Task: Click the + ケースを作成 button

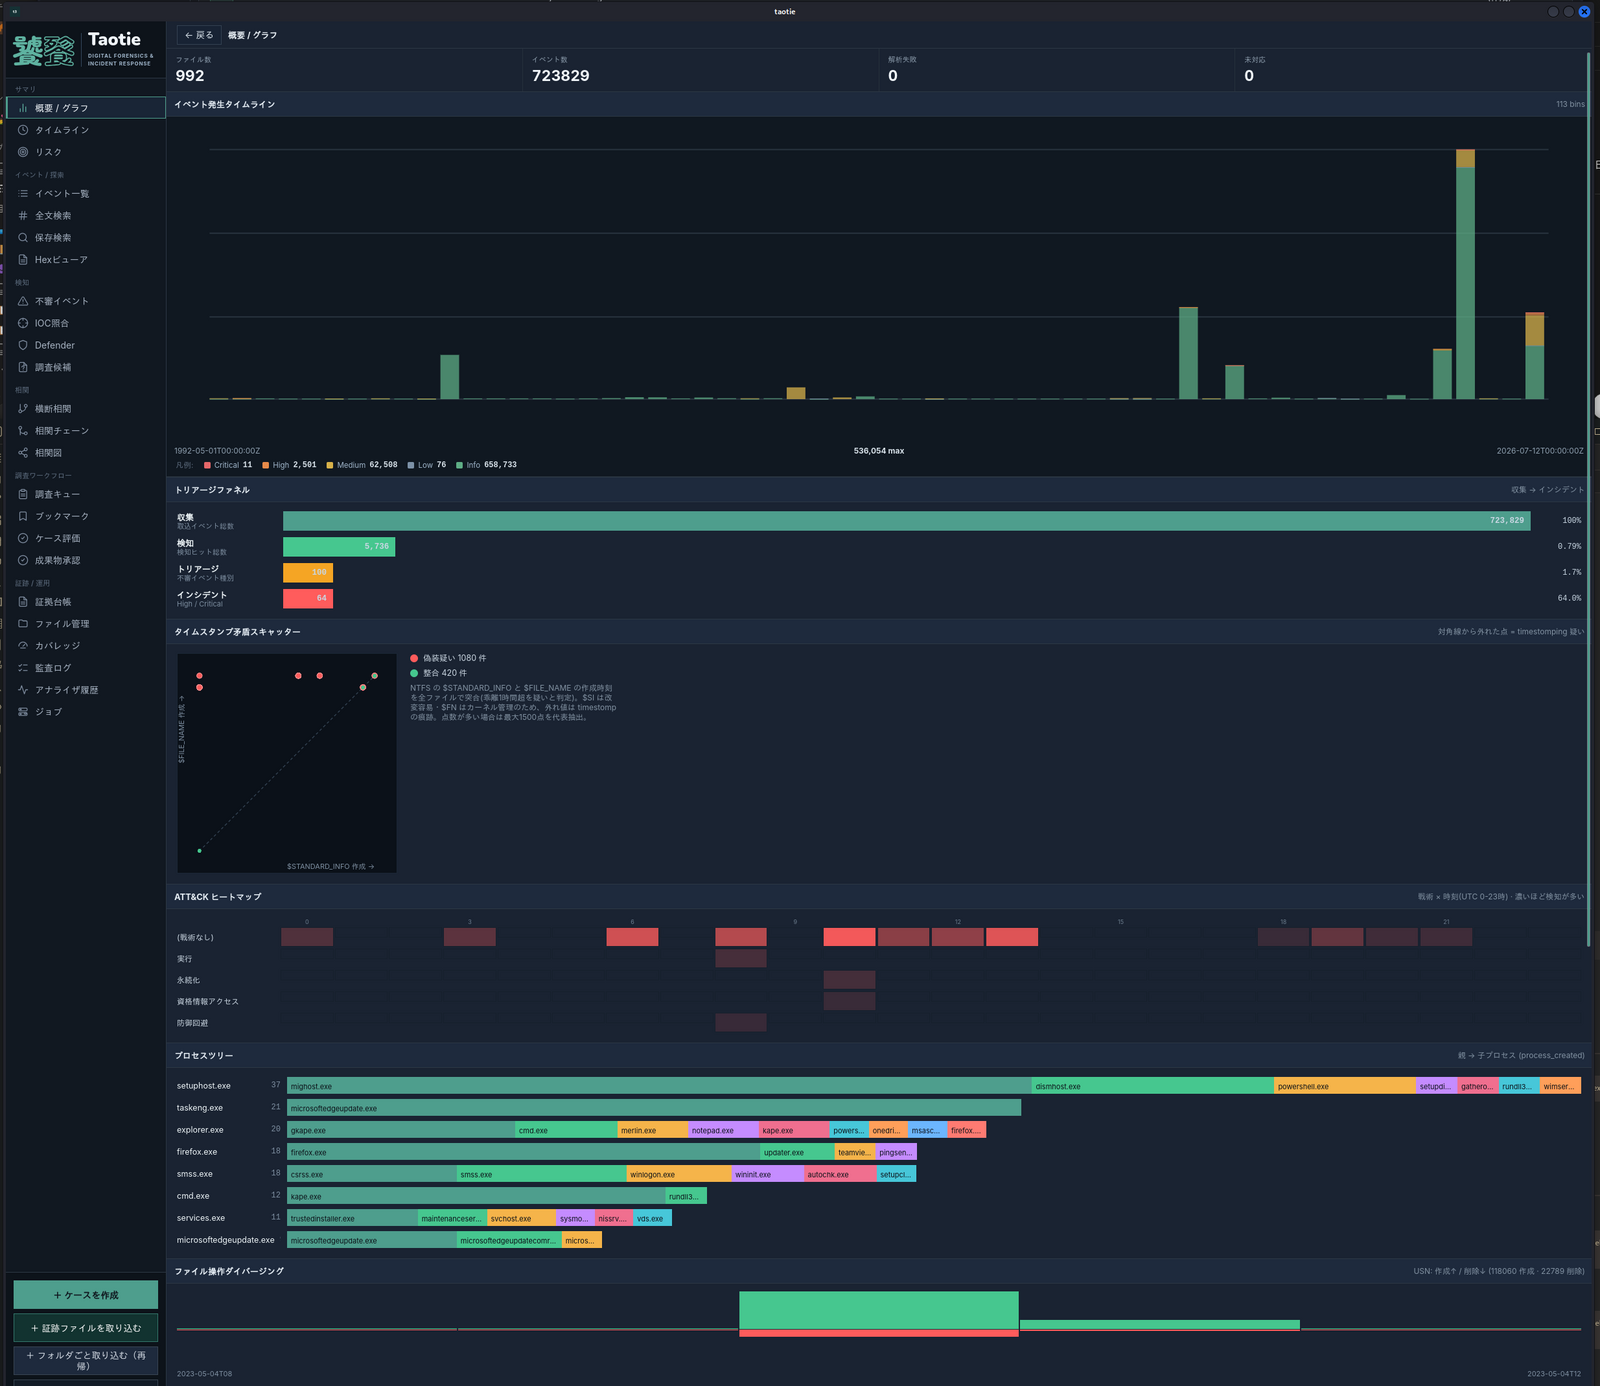Action: 86,1295
